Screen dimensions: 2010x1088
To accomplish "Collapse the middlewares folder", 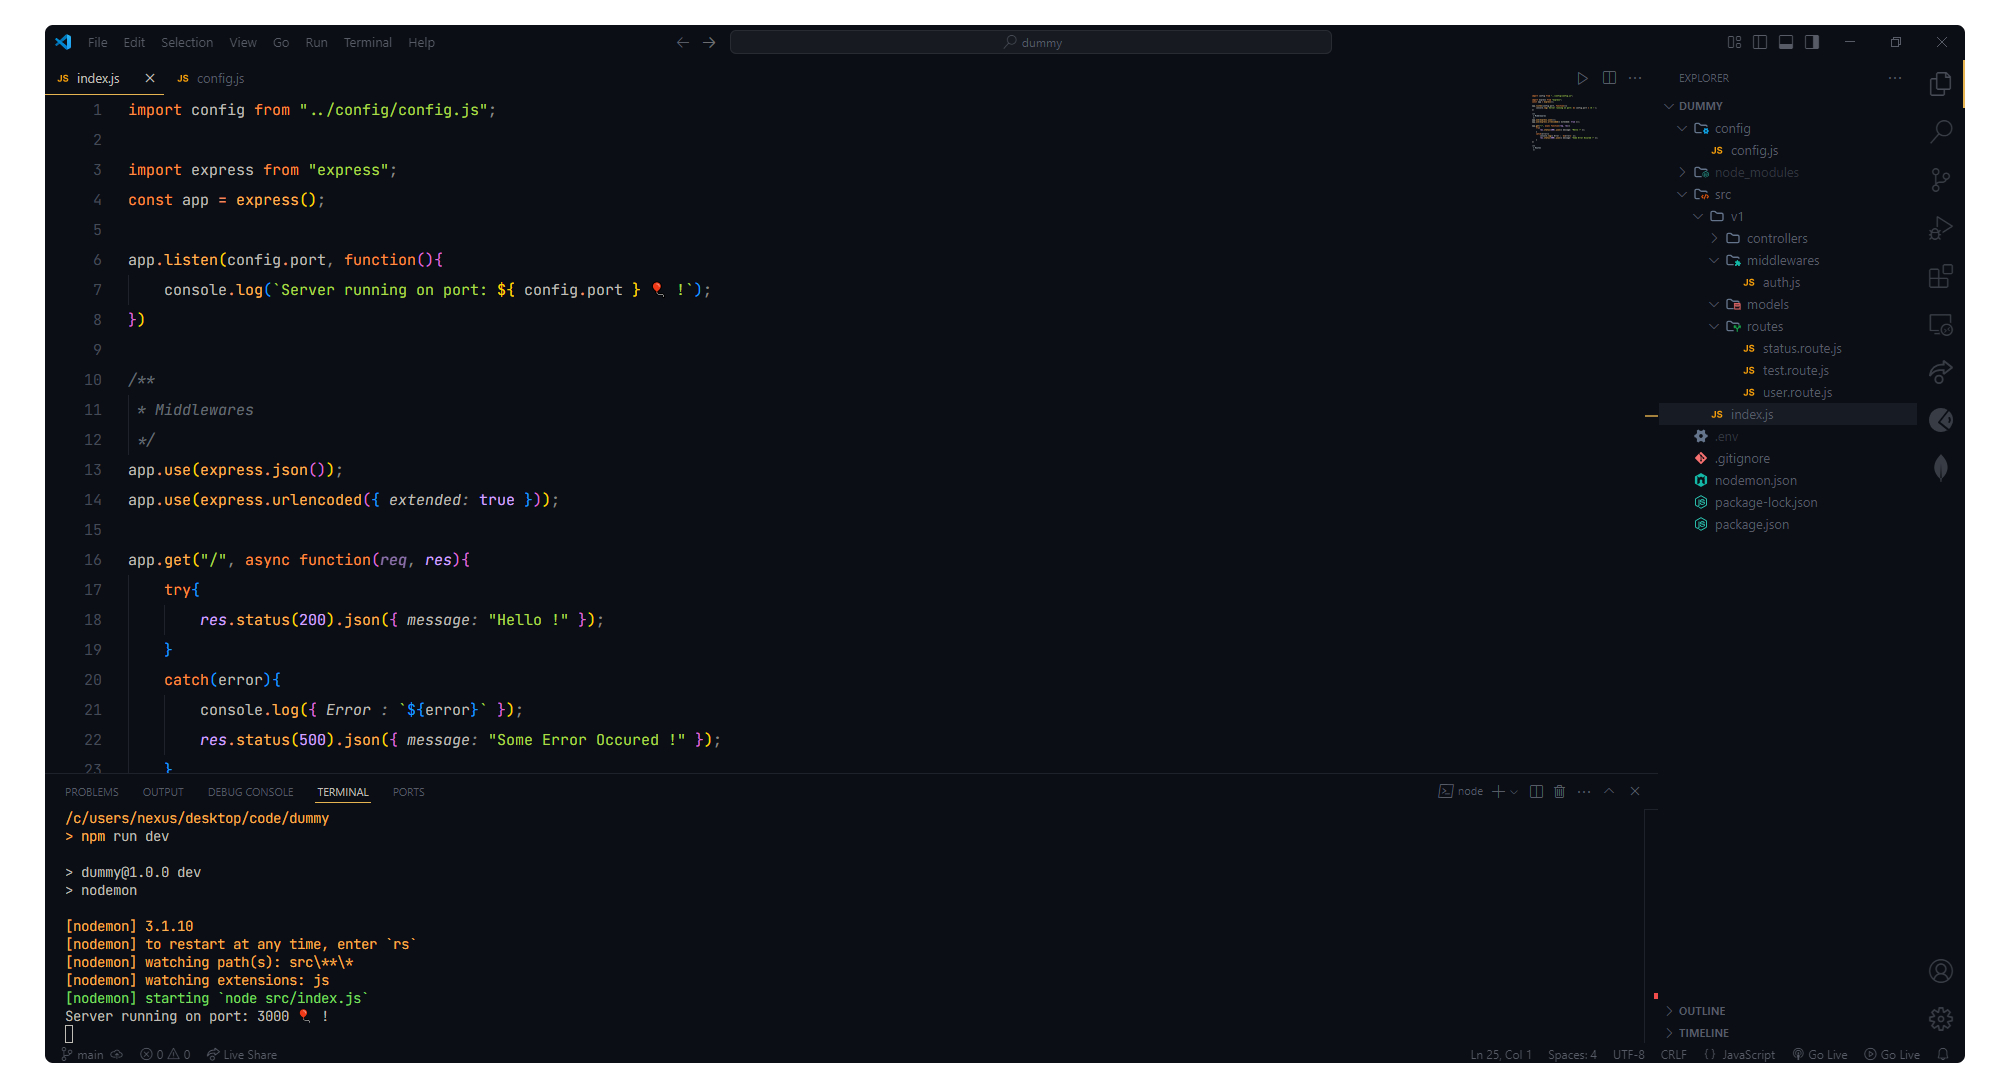I will tap(1714, 260).
